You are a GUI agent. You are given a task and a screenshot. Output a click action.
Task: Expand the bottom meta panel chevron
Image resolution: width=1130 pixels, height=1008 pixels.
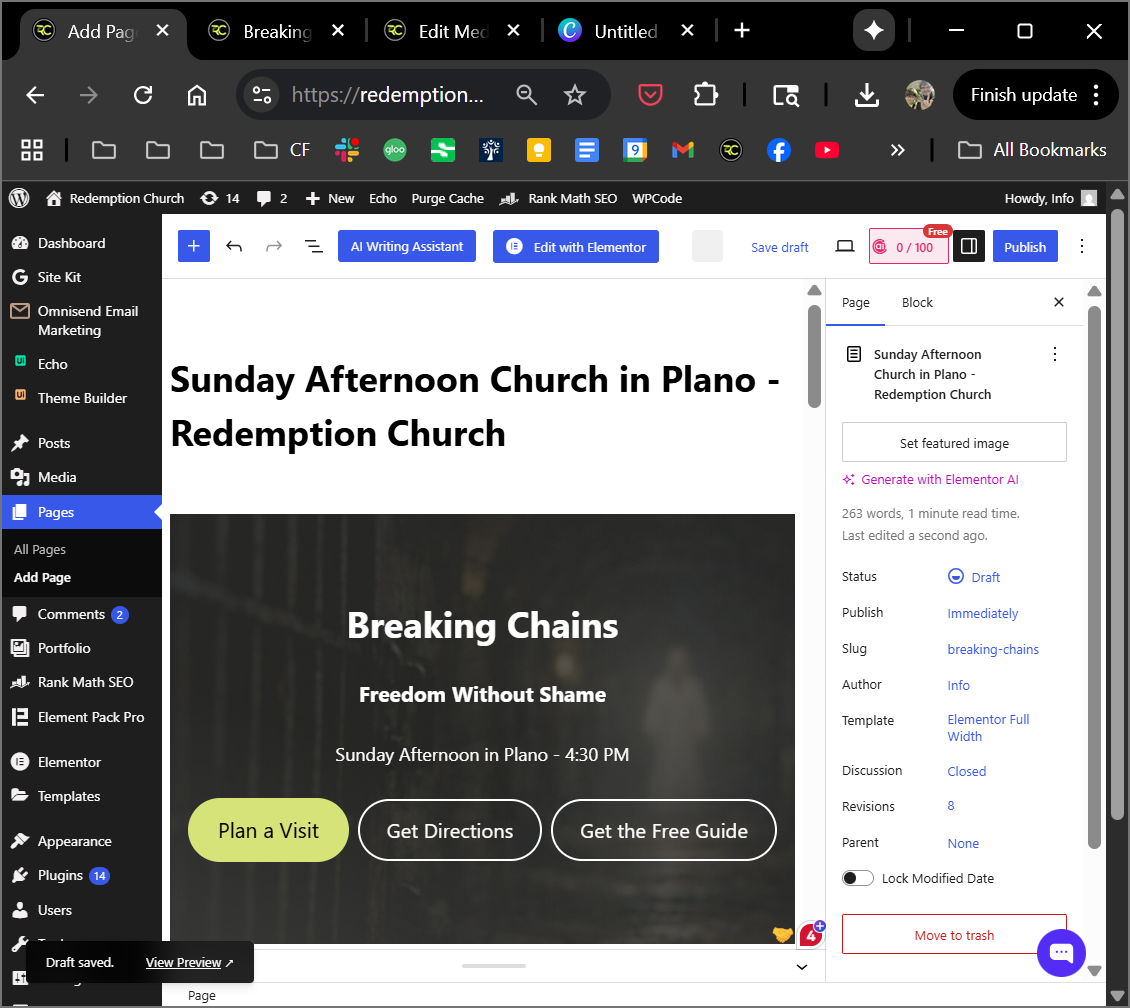coord(801,967)
